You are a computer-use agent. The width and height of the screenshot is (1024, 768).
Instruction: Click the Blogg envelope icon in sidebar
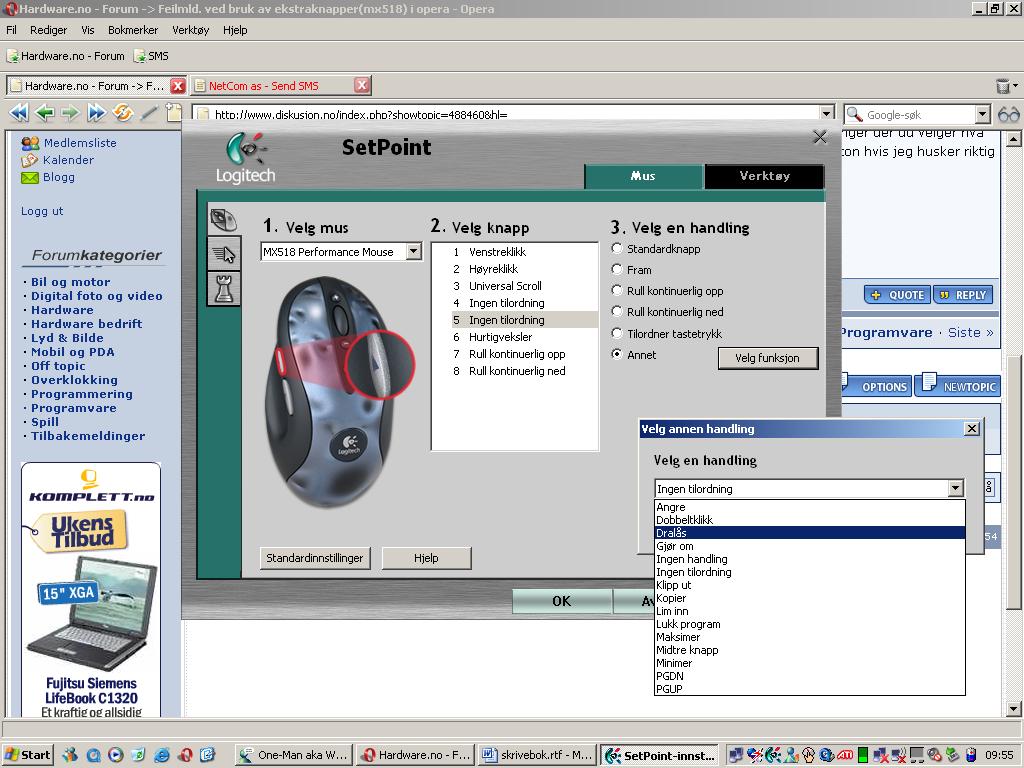coord(30,178)
